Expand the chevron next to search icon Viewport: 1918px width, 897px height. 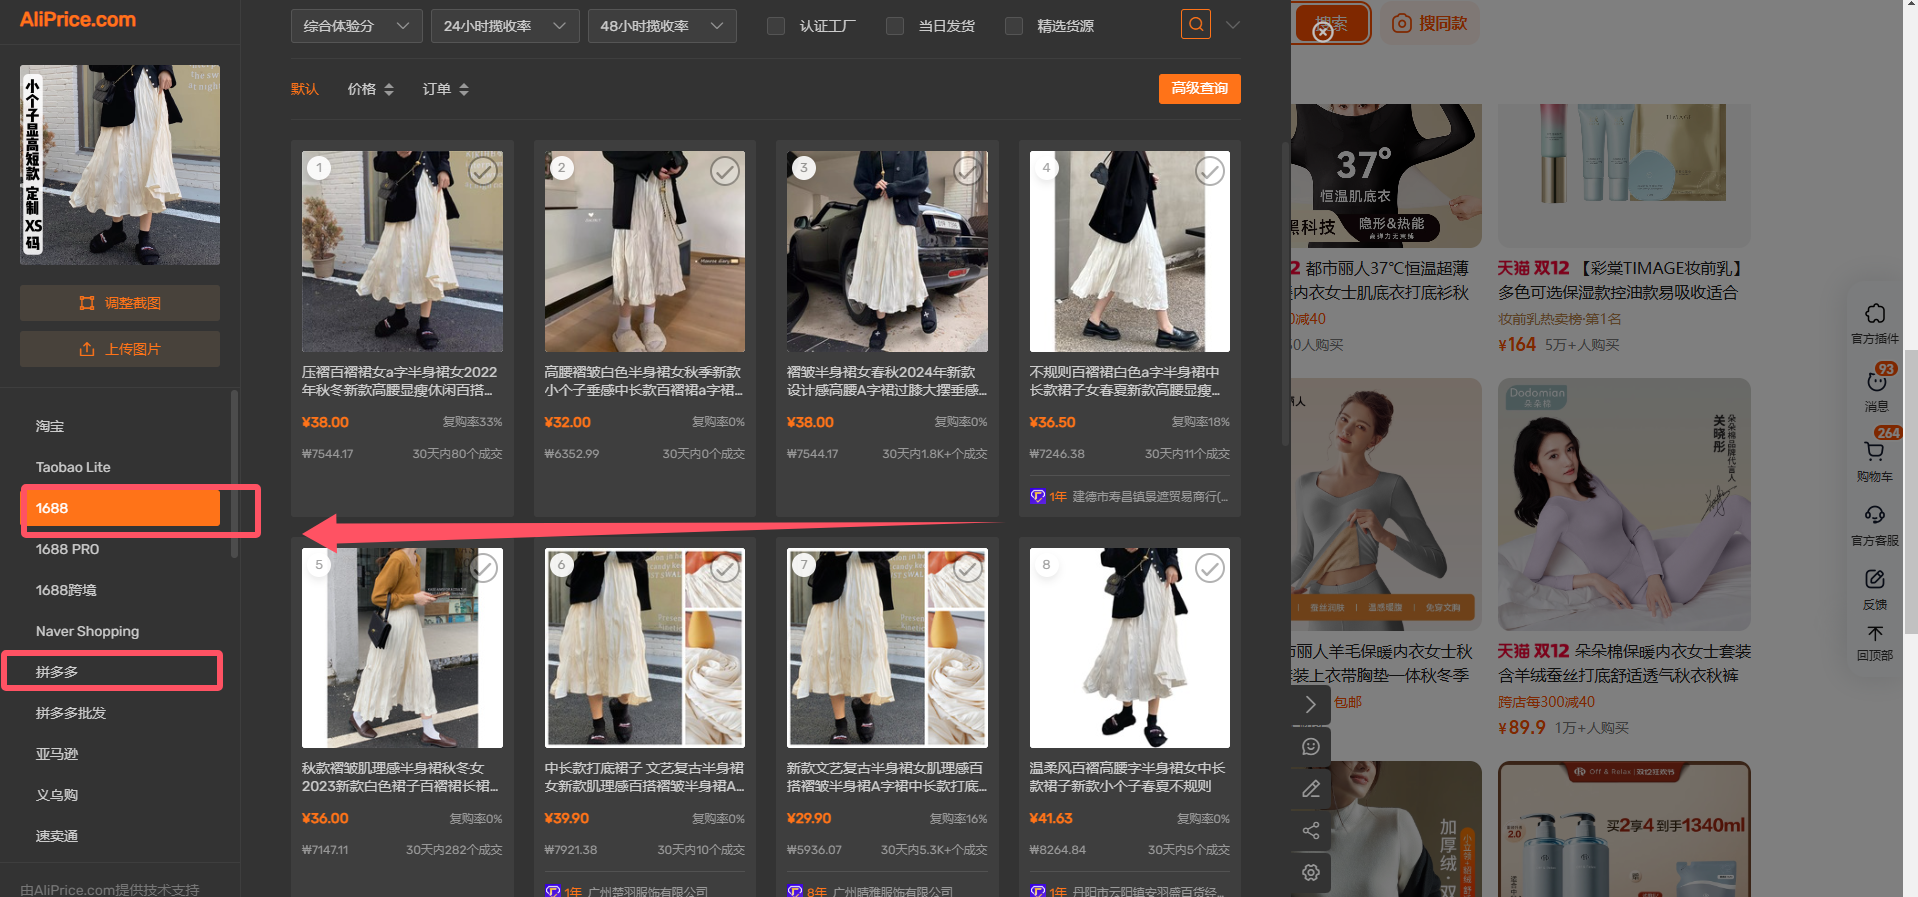(x=1233, y=25)
